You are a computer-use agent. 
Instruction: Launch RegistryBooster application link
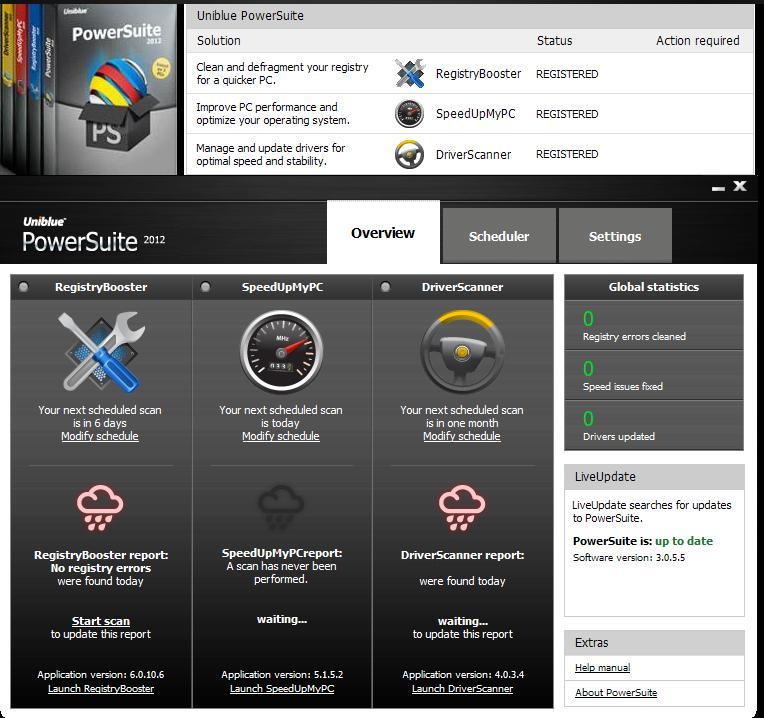point(101,689)
